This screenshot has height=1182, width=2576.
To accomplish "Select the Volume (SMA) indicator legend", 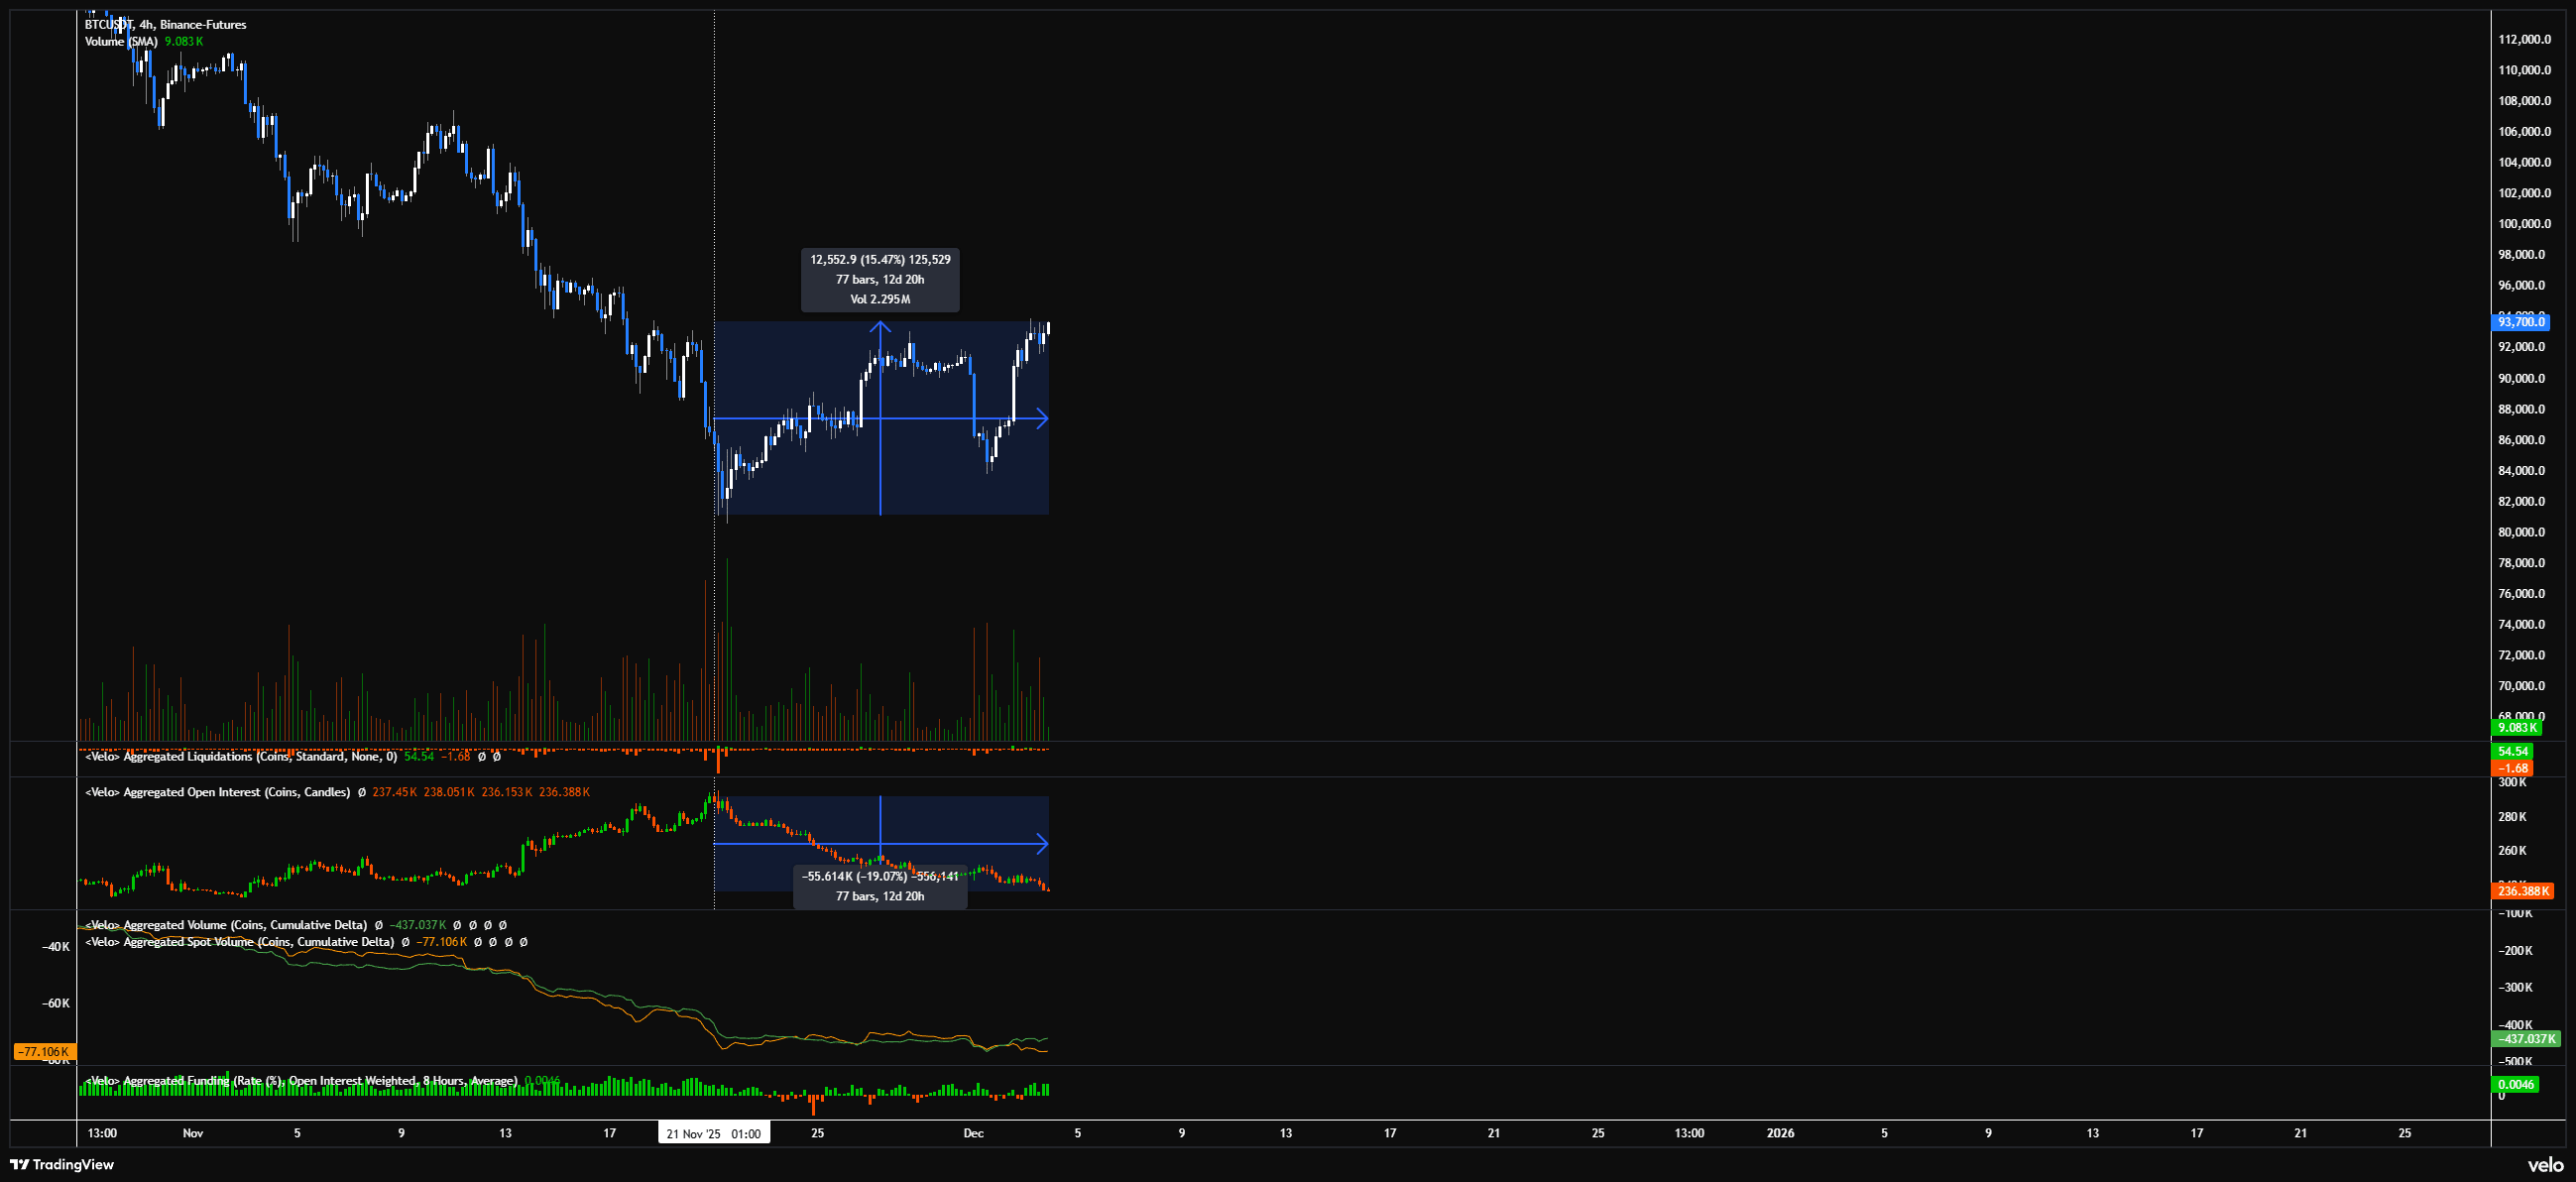I will click(121, 41).
